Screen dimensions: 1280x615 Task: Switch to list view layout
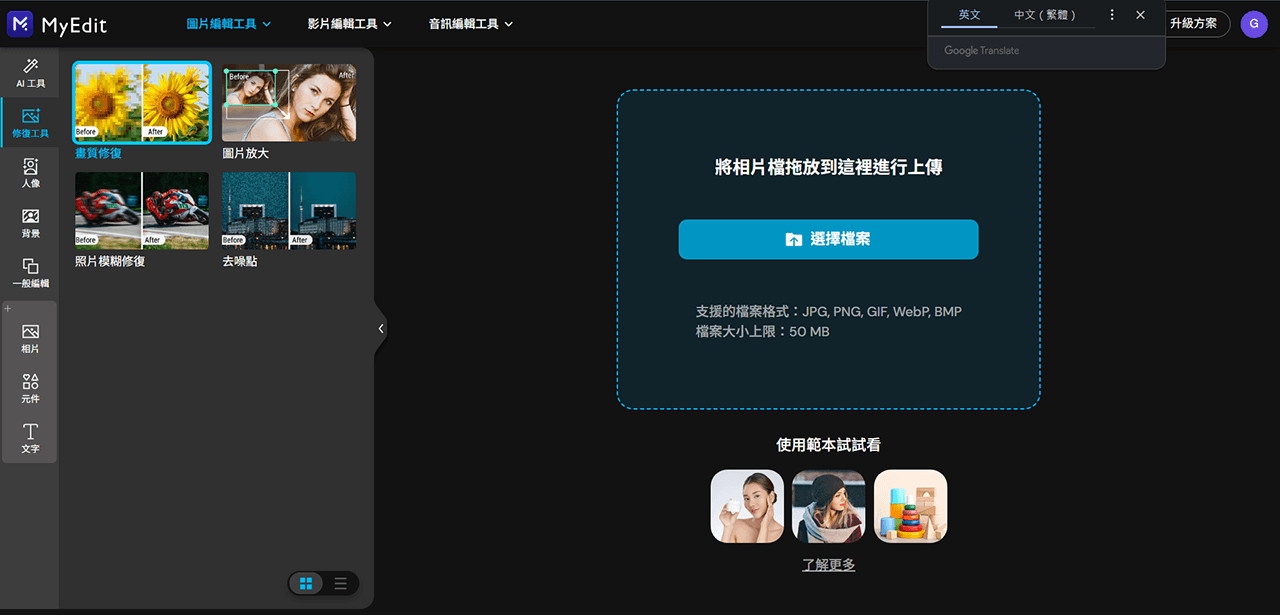tap(340, 584)
